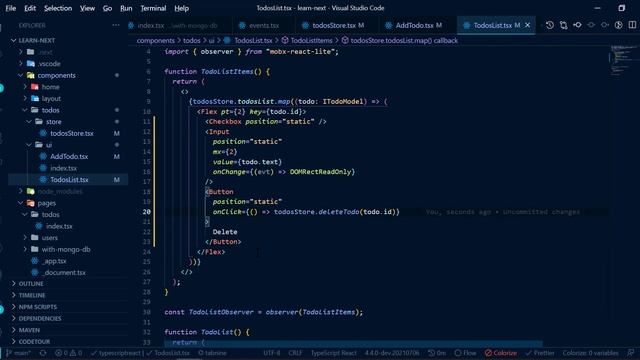Click the sync changes icon in status bar

click(x=43, y=353)
